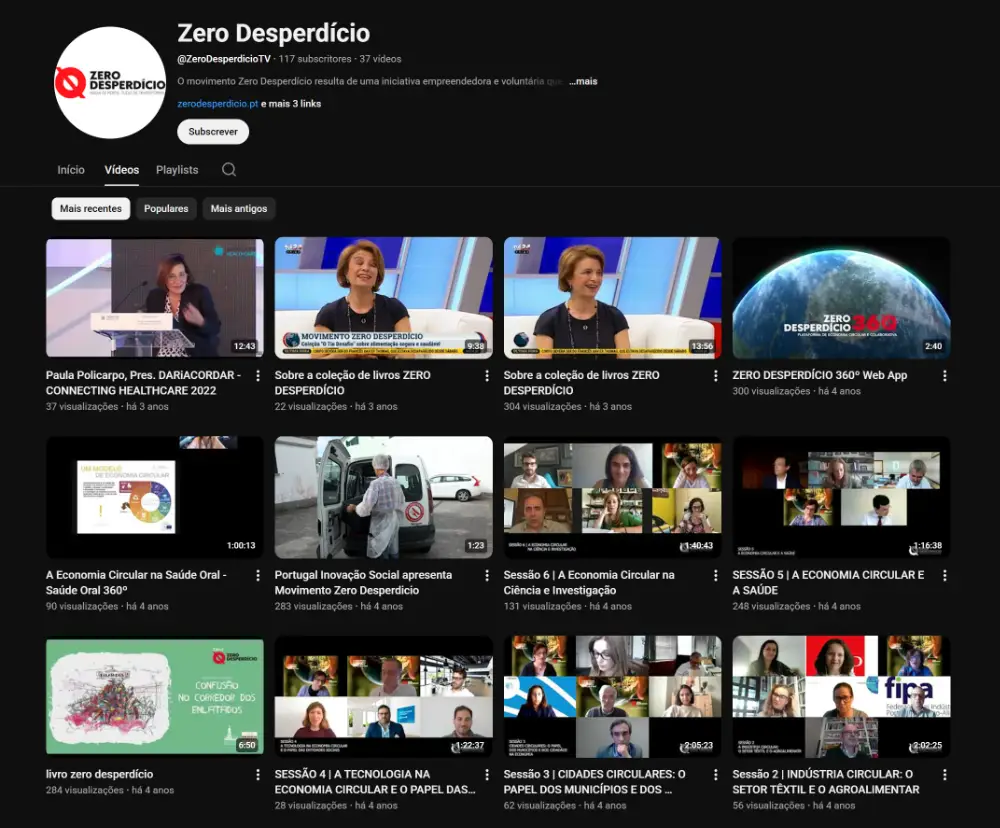Open the Zero Desperdício channel avatar

tap(110, 82)
